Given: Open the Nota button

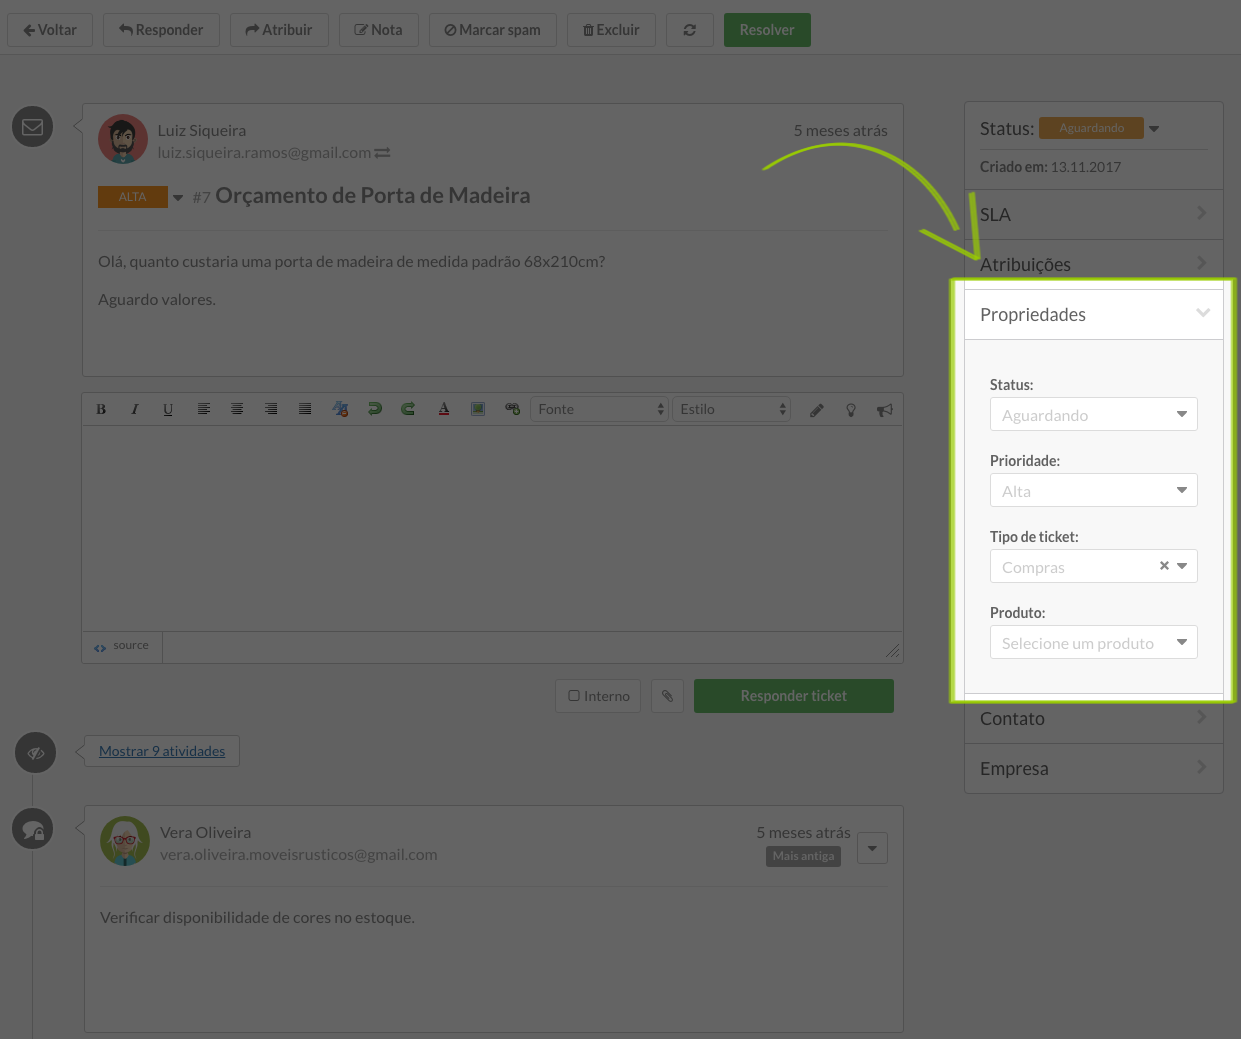Looking at the screenshot, I should [x=378, y=30].
